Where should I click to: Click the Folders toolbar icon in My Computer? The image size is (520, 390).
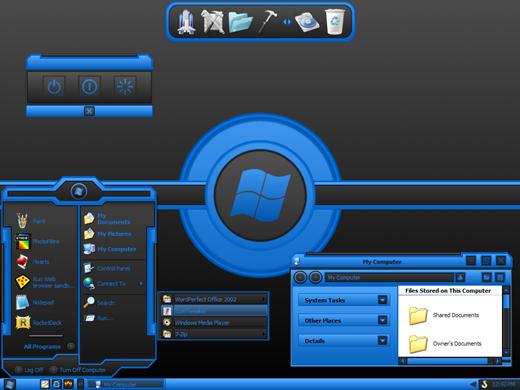(x=487, y=277)
